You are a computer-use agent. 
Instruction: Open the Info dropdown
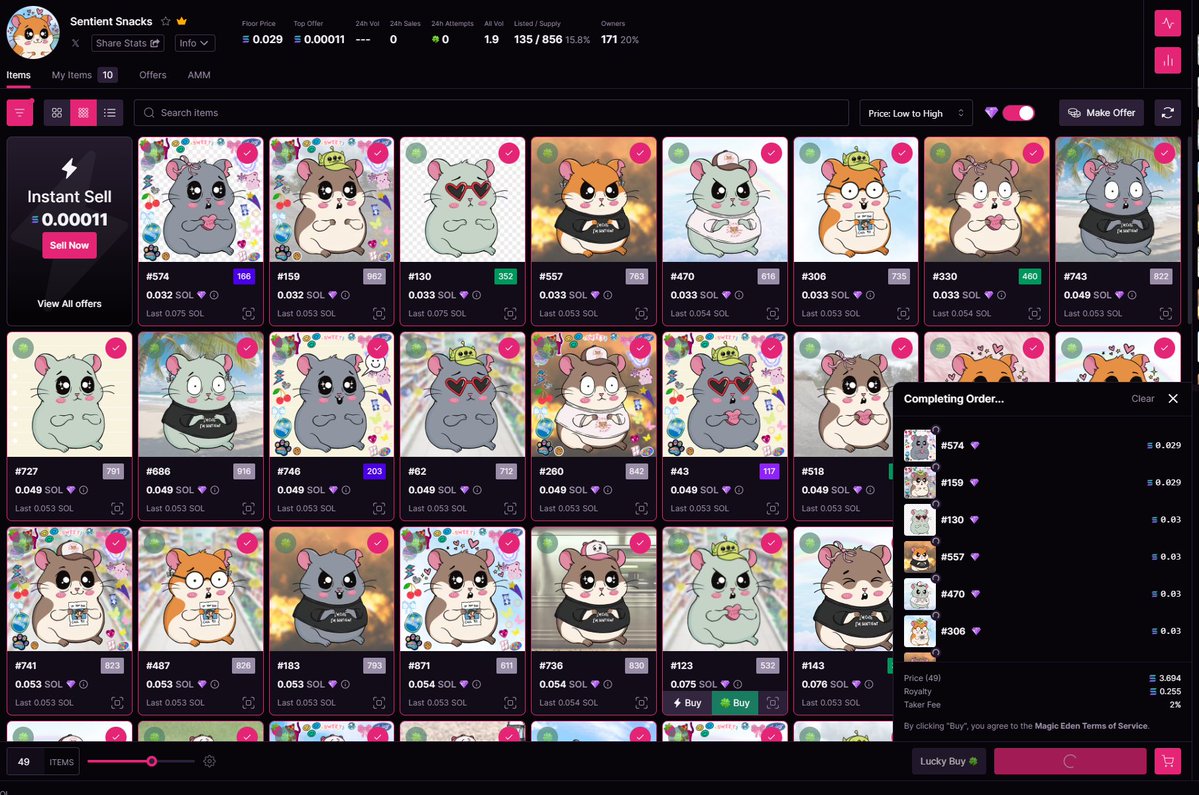click(x=194, y=44)
